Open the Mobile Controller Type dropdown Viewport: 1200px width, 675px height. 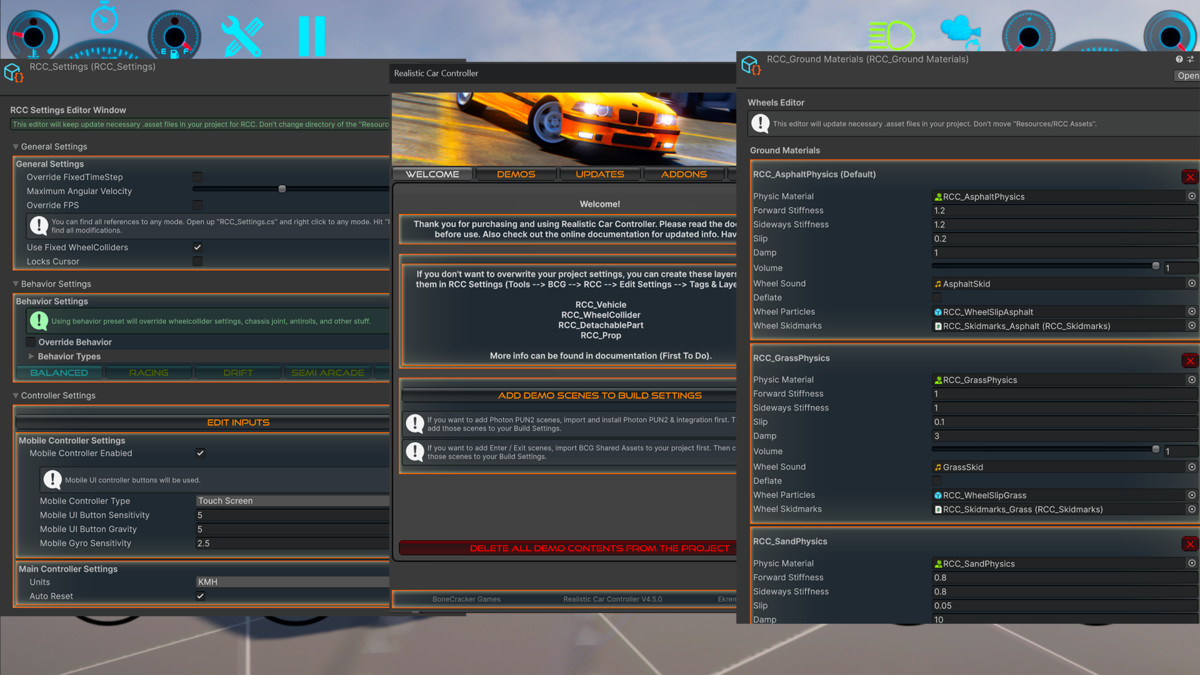click(x=292, y=501)
